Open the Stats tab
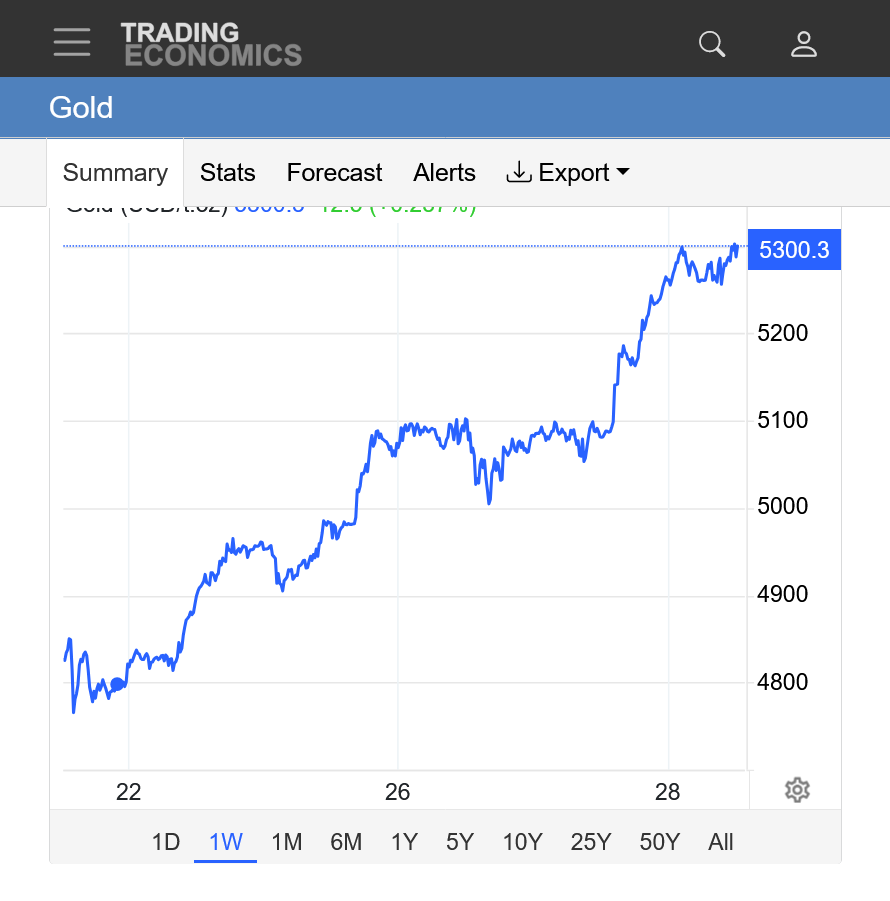The width and height of the screenshot is (890, 901). 228,173
